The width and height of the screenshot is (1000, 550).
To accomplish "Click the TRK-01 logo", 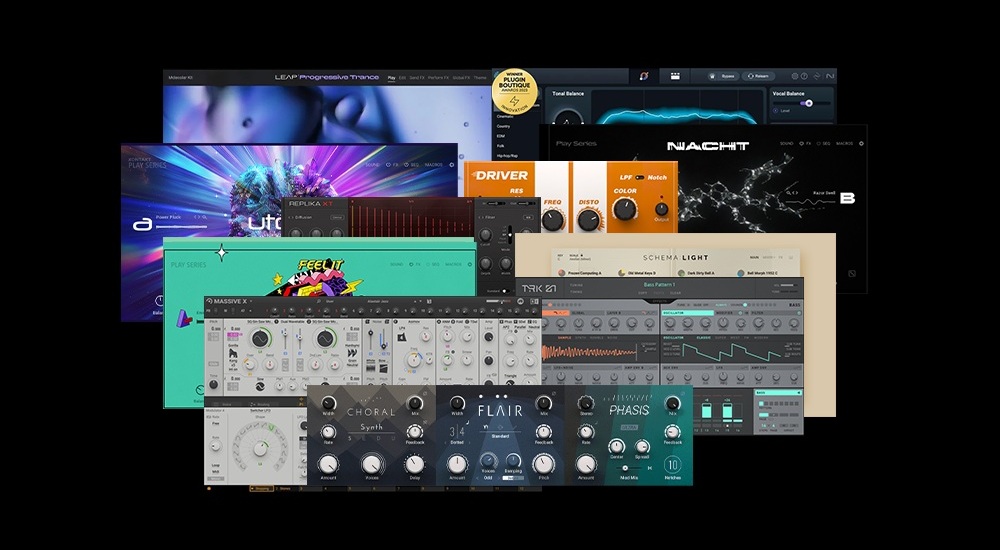I will tap(540, 288).
